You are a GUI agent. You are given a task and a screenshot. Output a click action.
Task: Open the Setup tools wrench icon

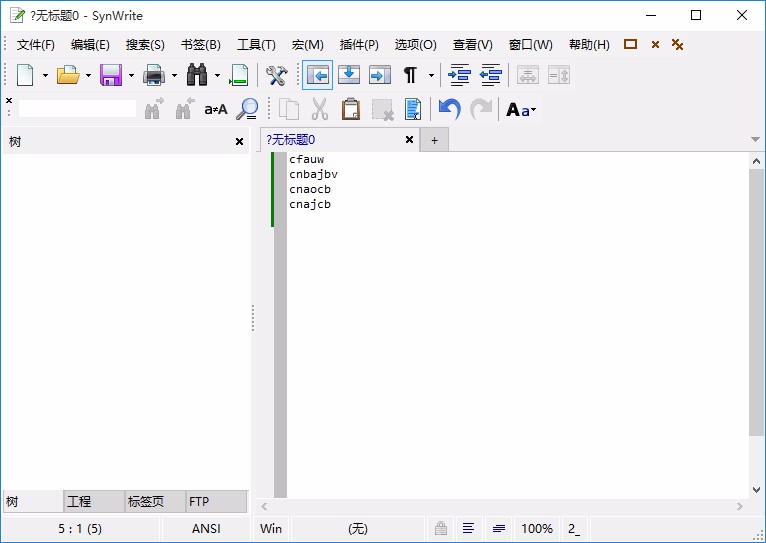(277, 75)
